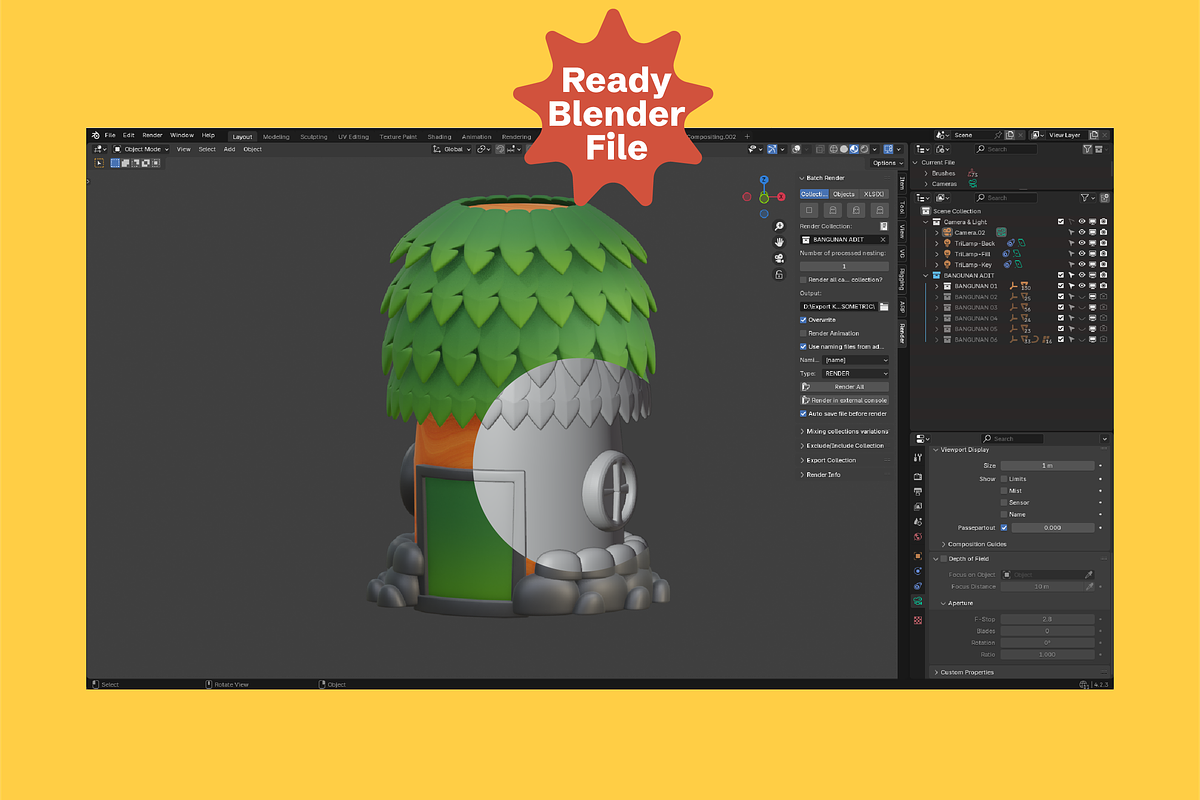Open the Object properties orange square icon
Screen dimensions: 1200x800
tap(918, 555)
